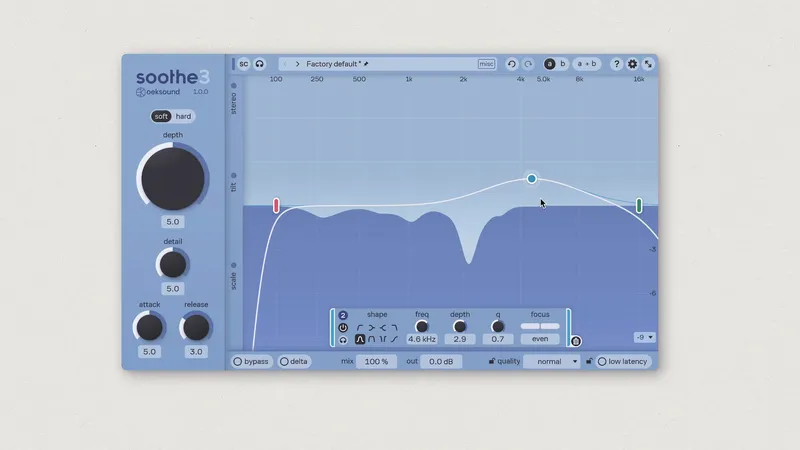
Task: Click the redo arrow icon
Action: 528,64
